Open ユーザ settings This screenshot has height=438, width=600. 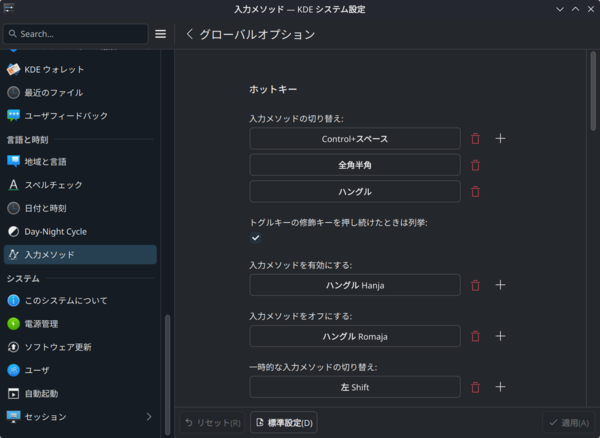(x=80, y=370)
